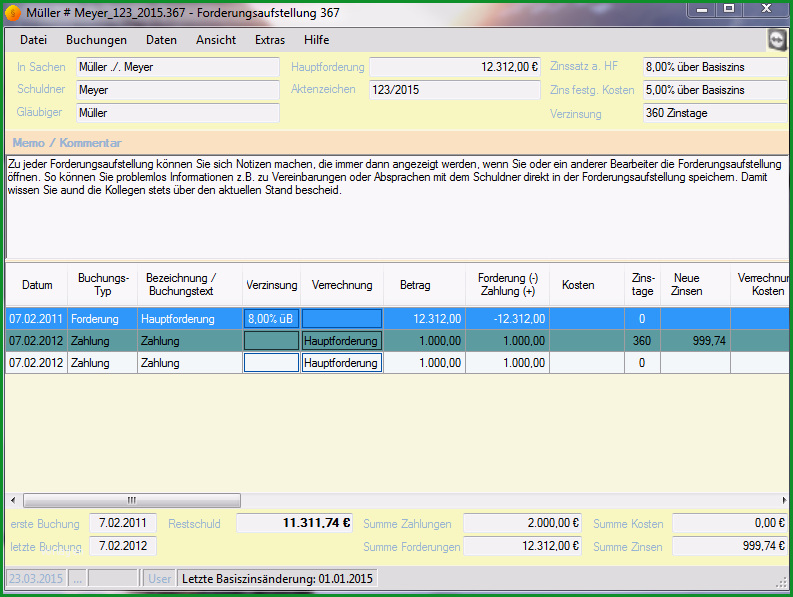Focus the In Sachen field
The image size is (793, 597).
(178, 67)
